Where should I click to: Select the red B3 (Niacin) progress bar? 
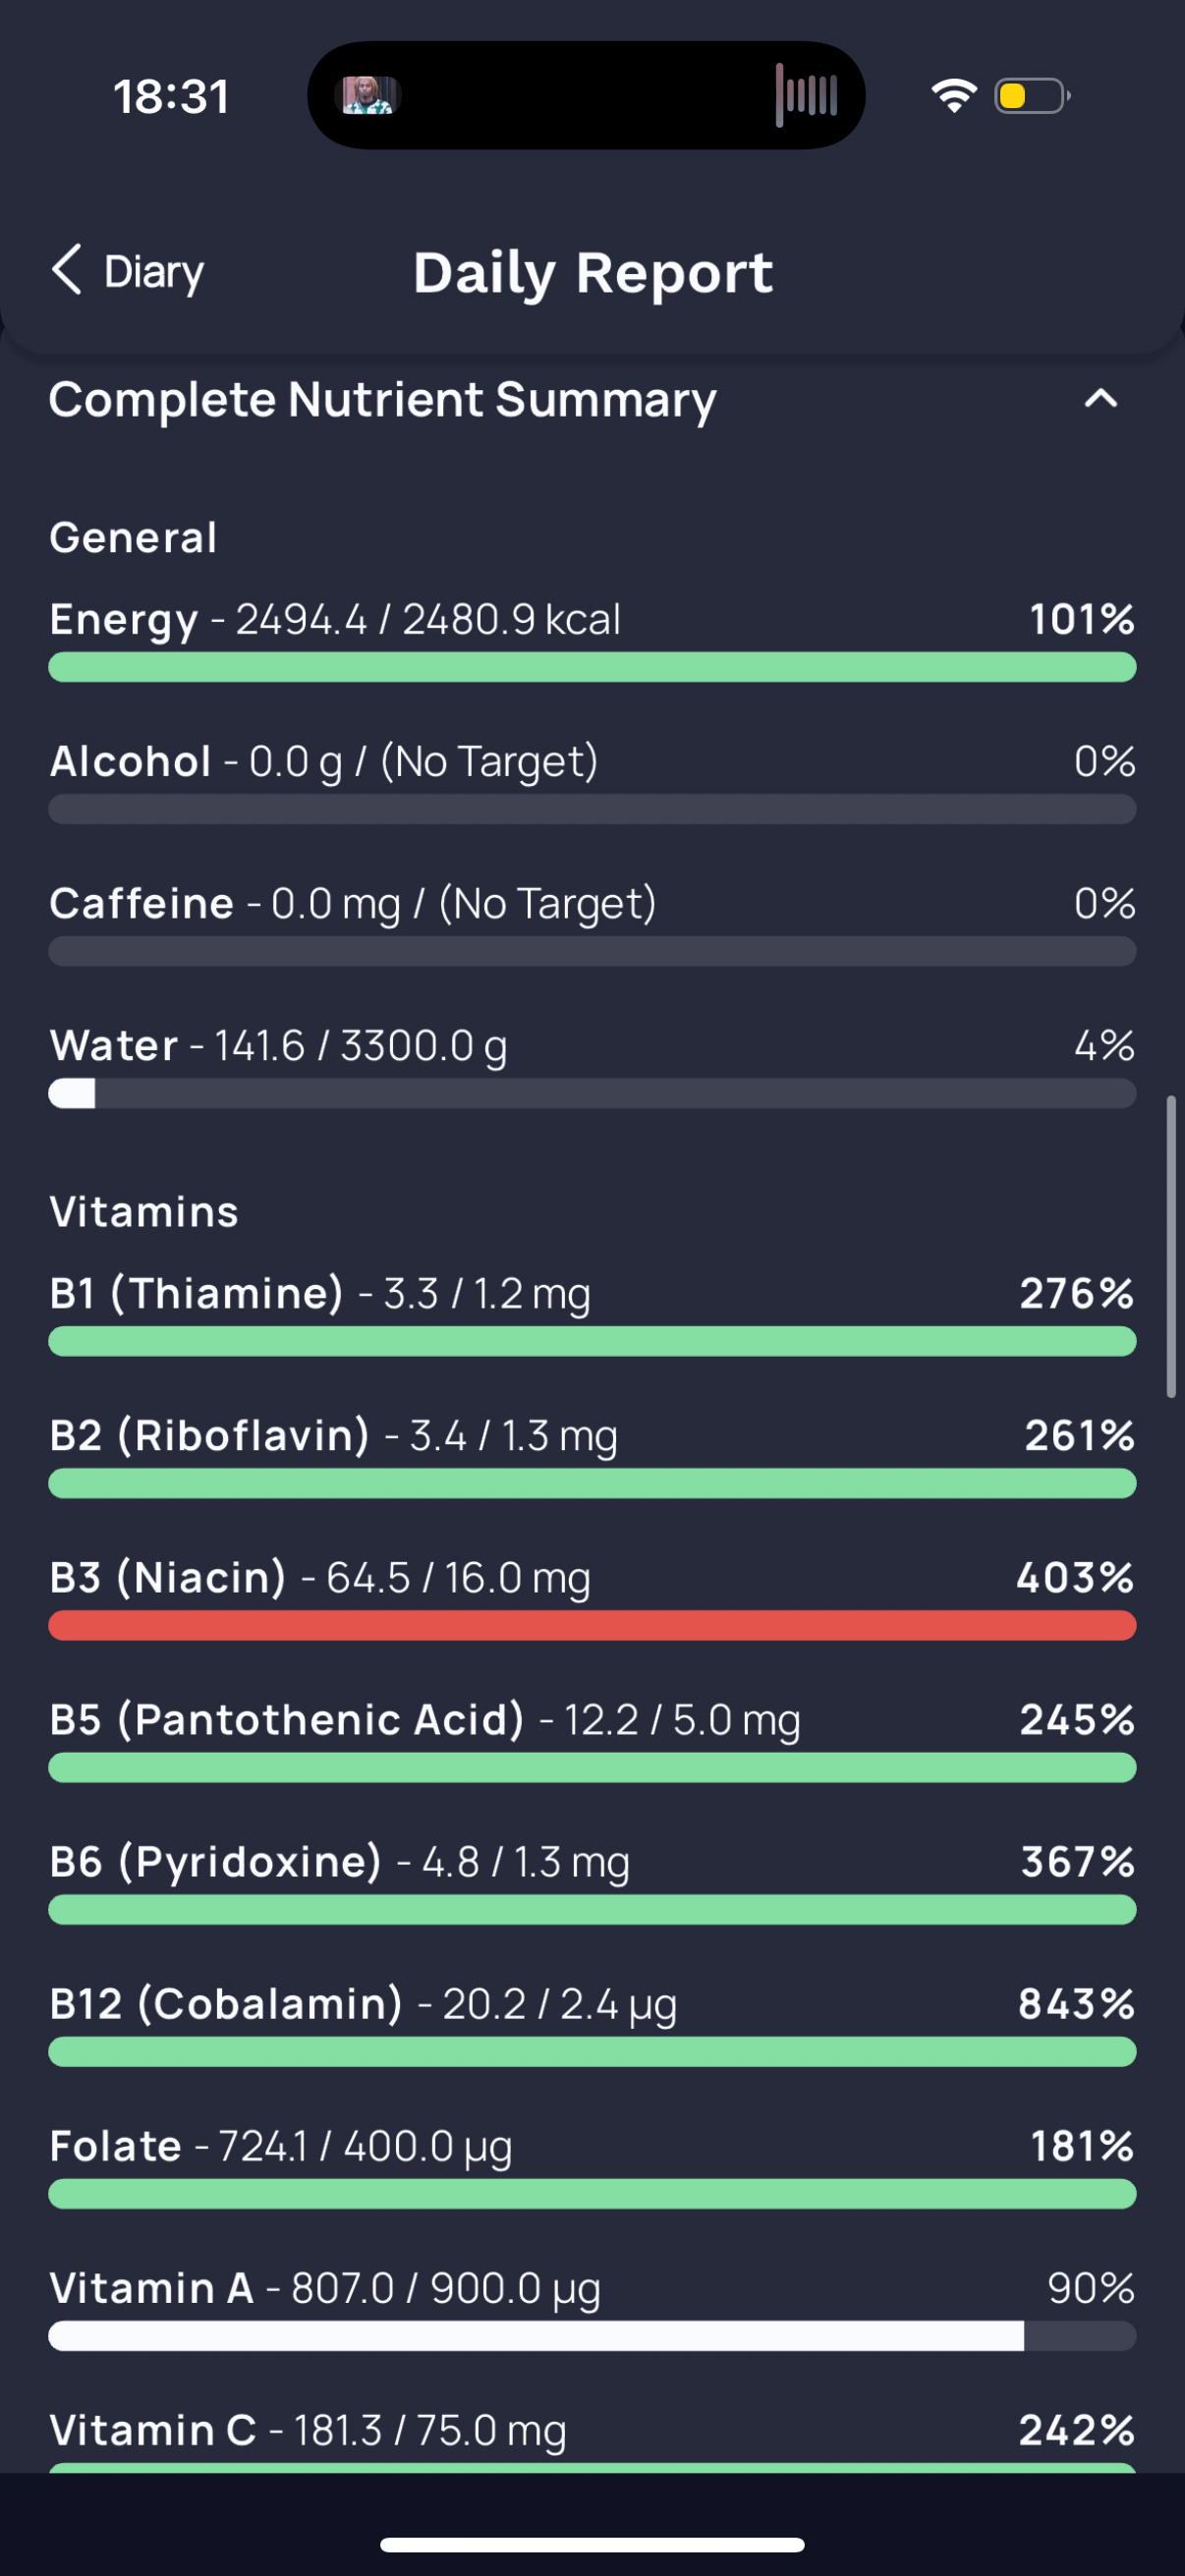(x=592, y=1625)
